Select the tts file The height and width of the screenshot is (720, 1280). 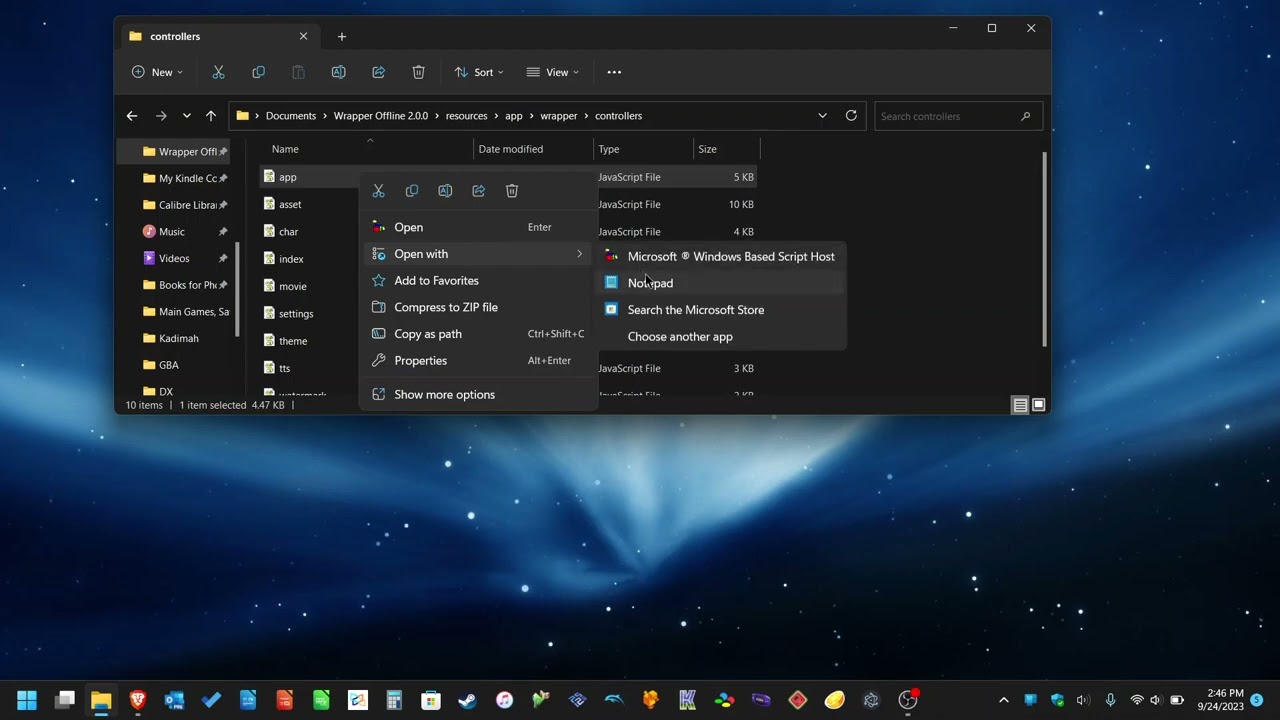point(285,368)
